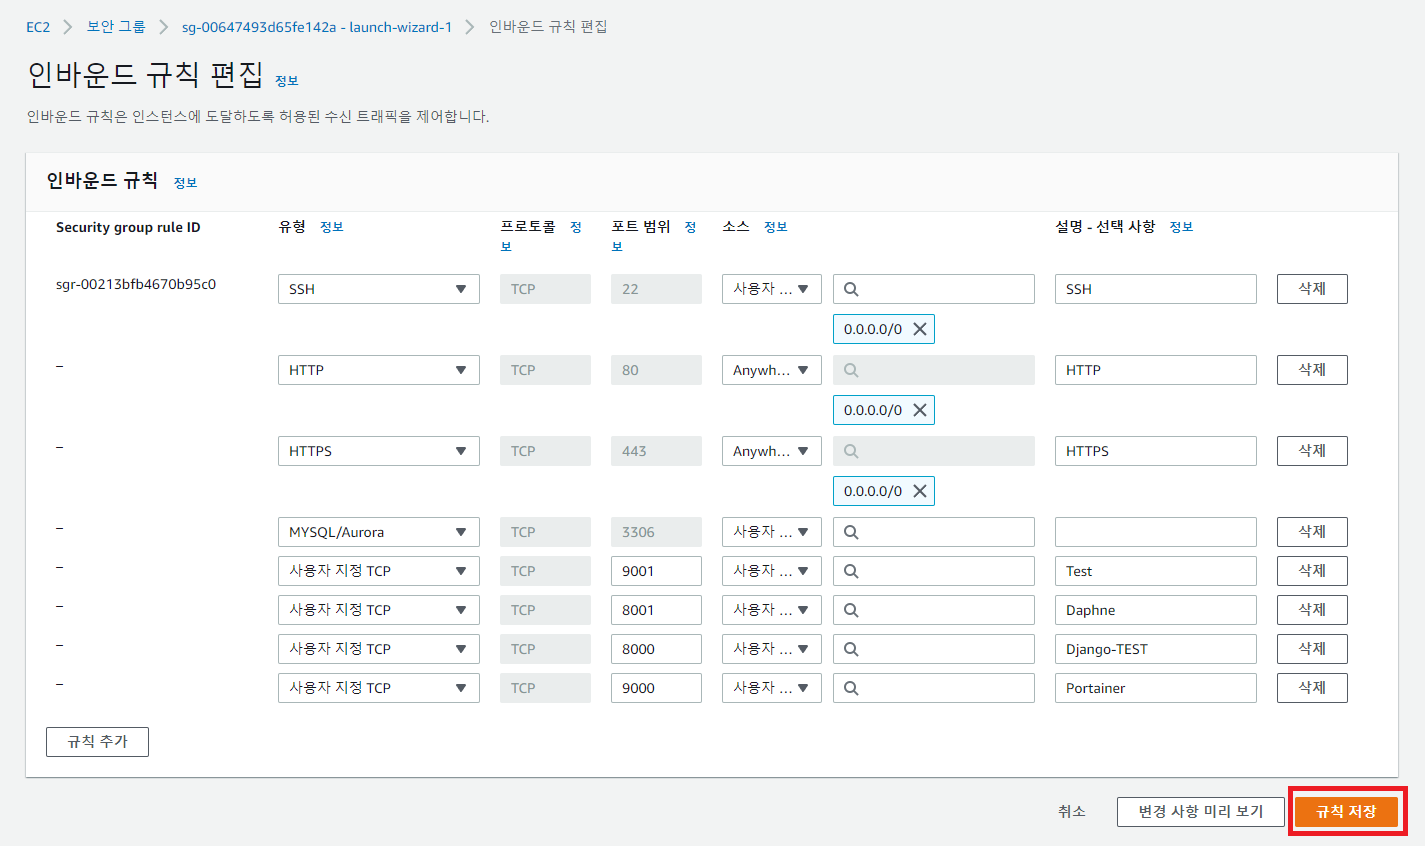1425x846 pixels.
Task: Open sg-00647493d65fe142a breadcrumb link
Action: pos(317,27)
